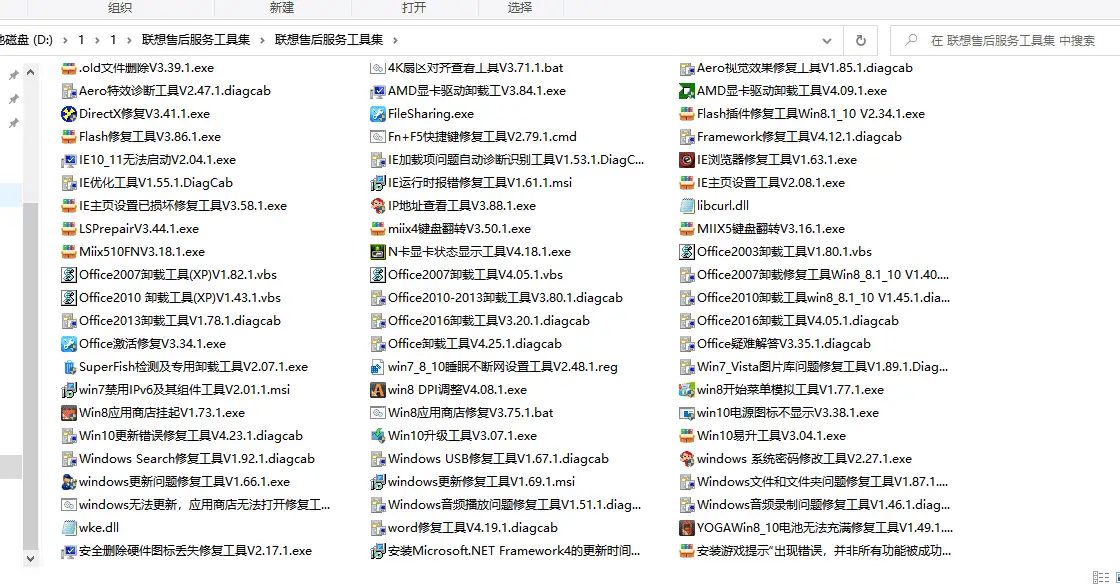Click the N卡显卡状态显示工具V4.18.1.exe icon
Image resolution: width=1120 pixels, height=584 pixels.
coord(378,252)
